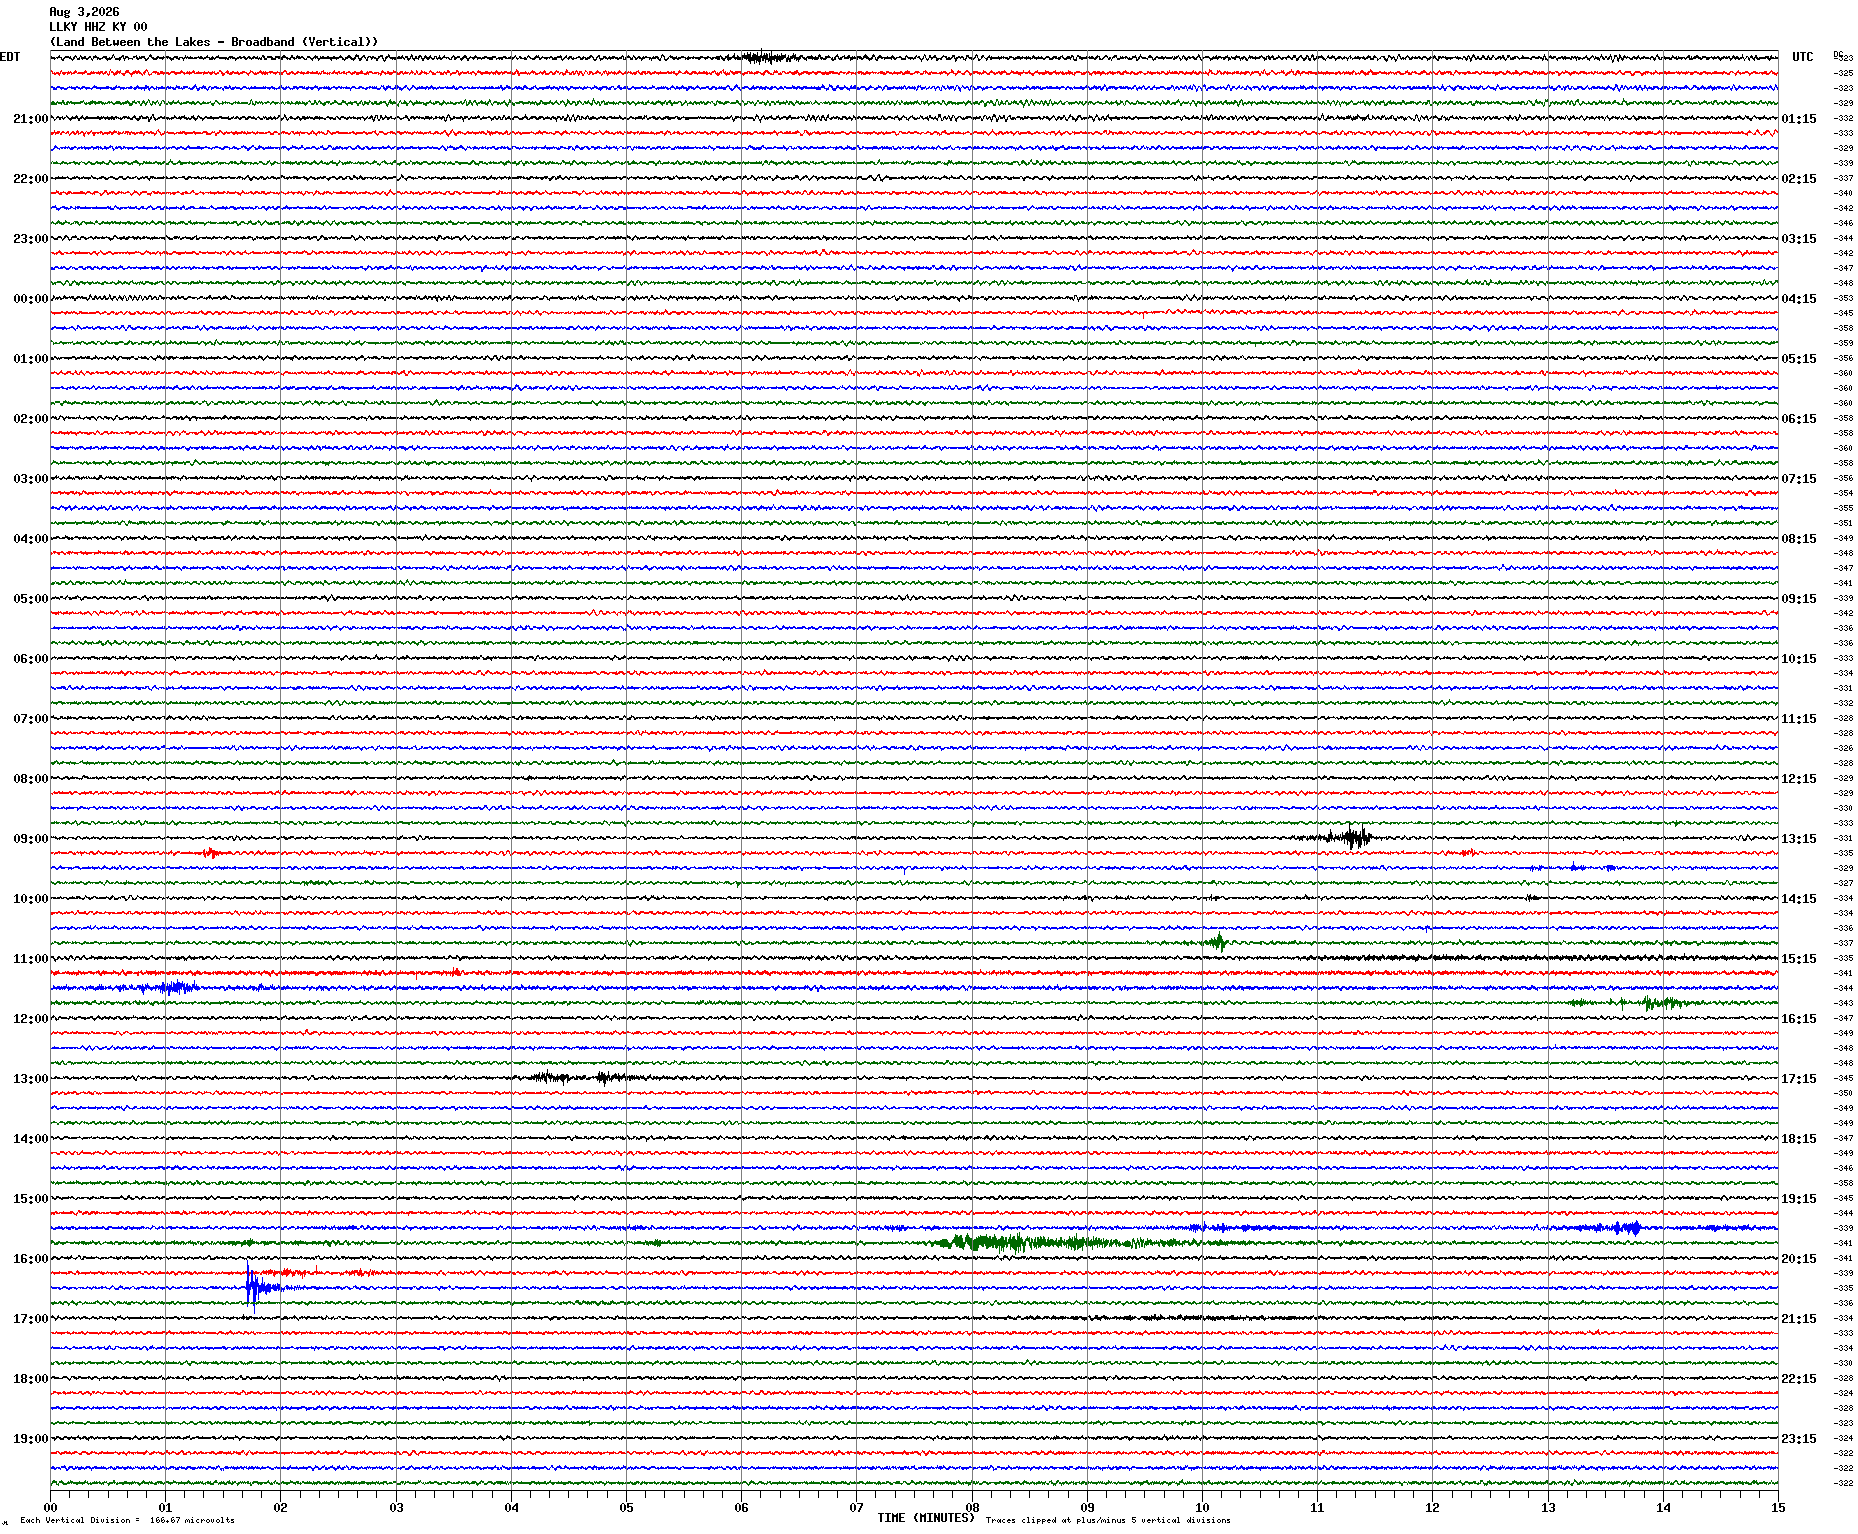This screenshot has height=1534, width=1858.
Task: Click the 'Traces clipped at plus/minus 5 vertical divisions' note
Action: pyautogui.click(x=1108, y=1520)
